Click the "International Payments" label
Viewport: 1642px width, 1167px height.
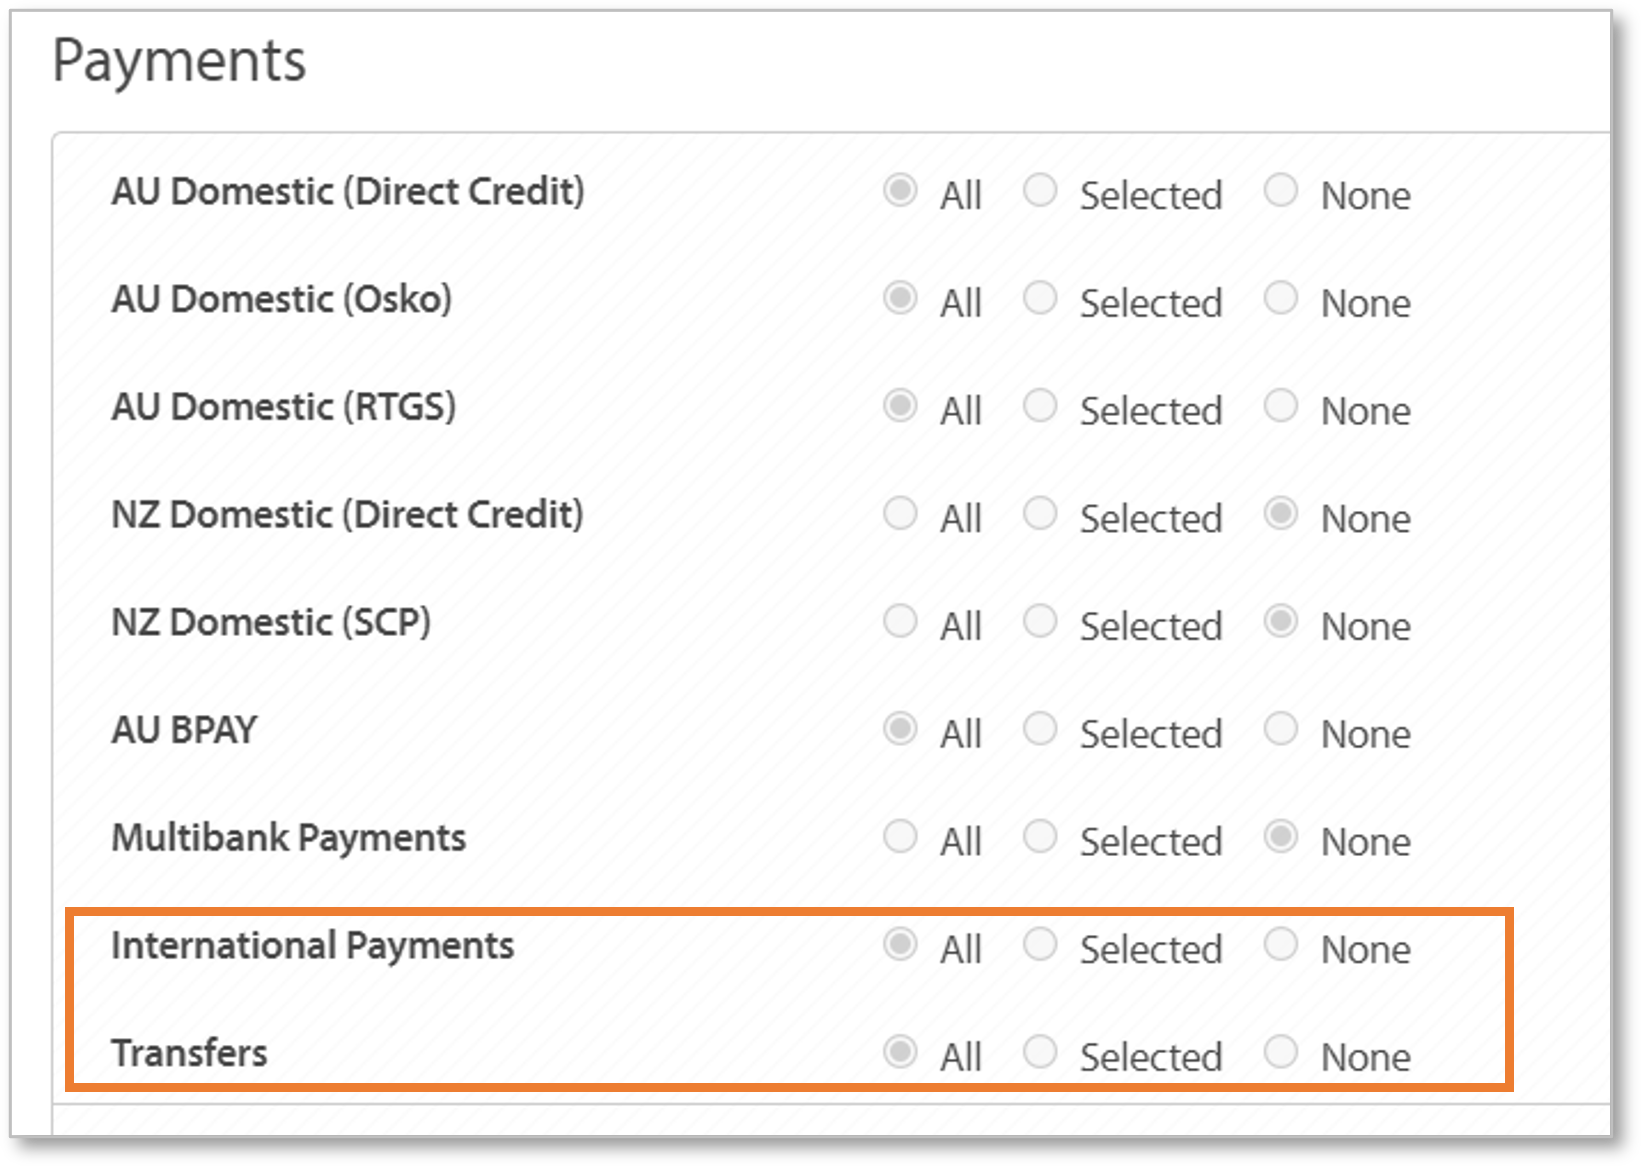pos(314,944)
